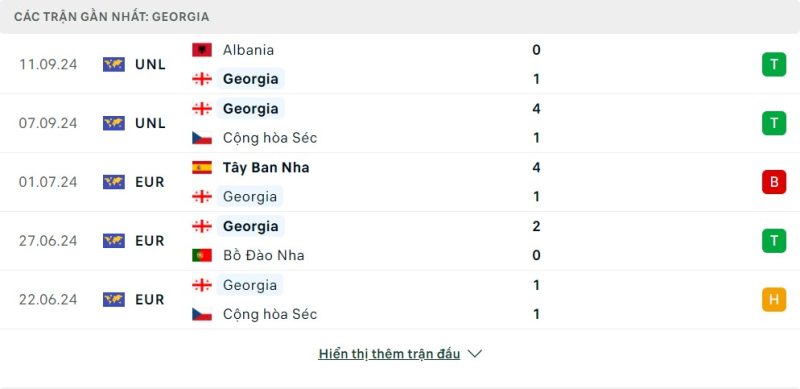The image size is (800, 389).
Task: Click the Albania flag icon
Action: click(202, 50)
